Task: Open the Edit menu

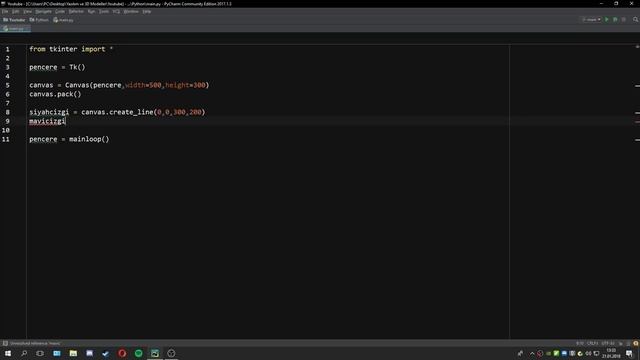Action: 16,11
